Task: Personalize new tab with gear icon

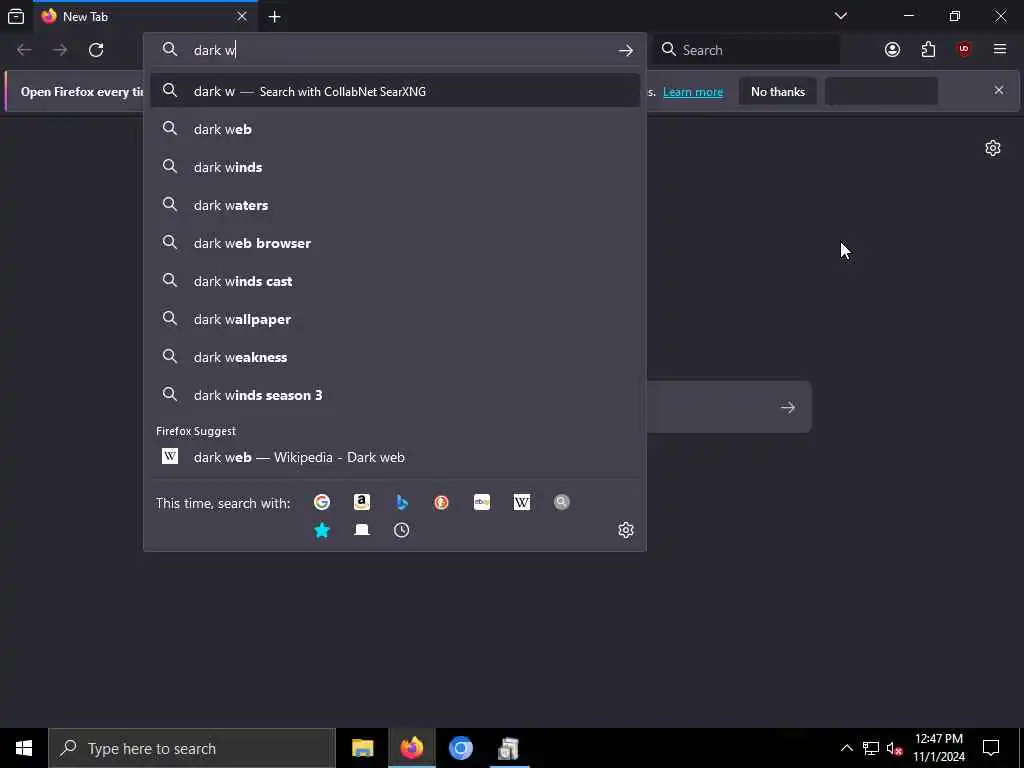Action: (x=993, y=148)
